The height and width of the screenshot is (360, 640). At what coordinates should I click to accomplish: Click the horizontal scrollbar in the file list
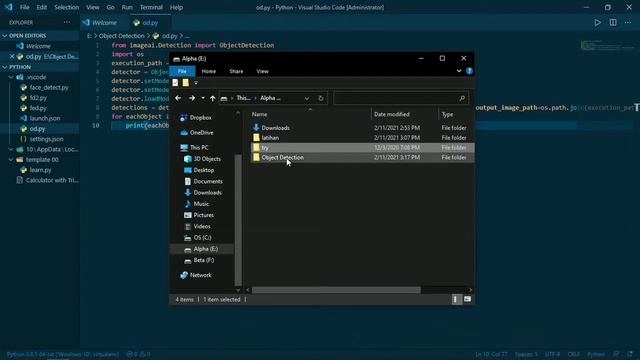(x=336, y=290)
